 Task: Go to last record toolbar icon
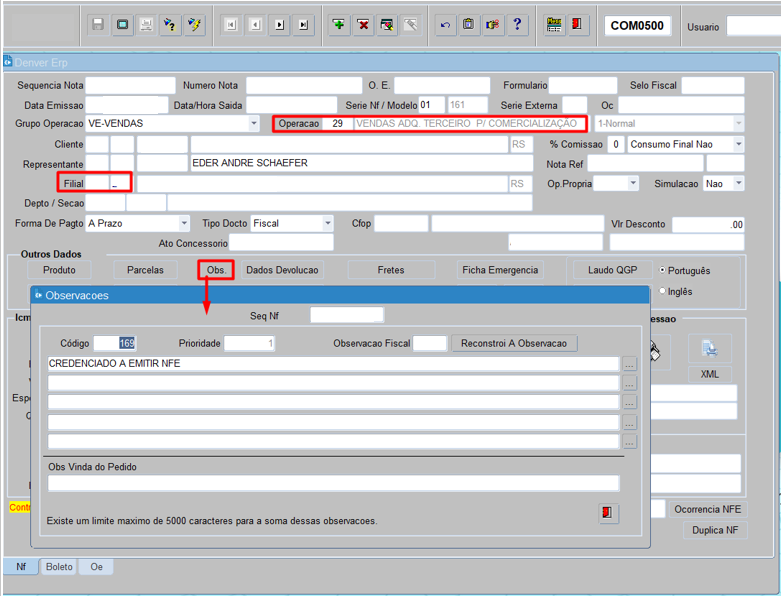click(x=303, y=25)
